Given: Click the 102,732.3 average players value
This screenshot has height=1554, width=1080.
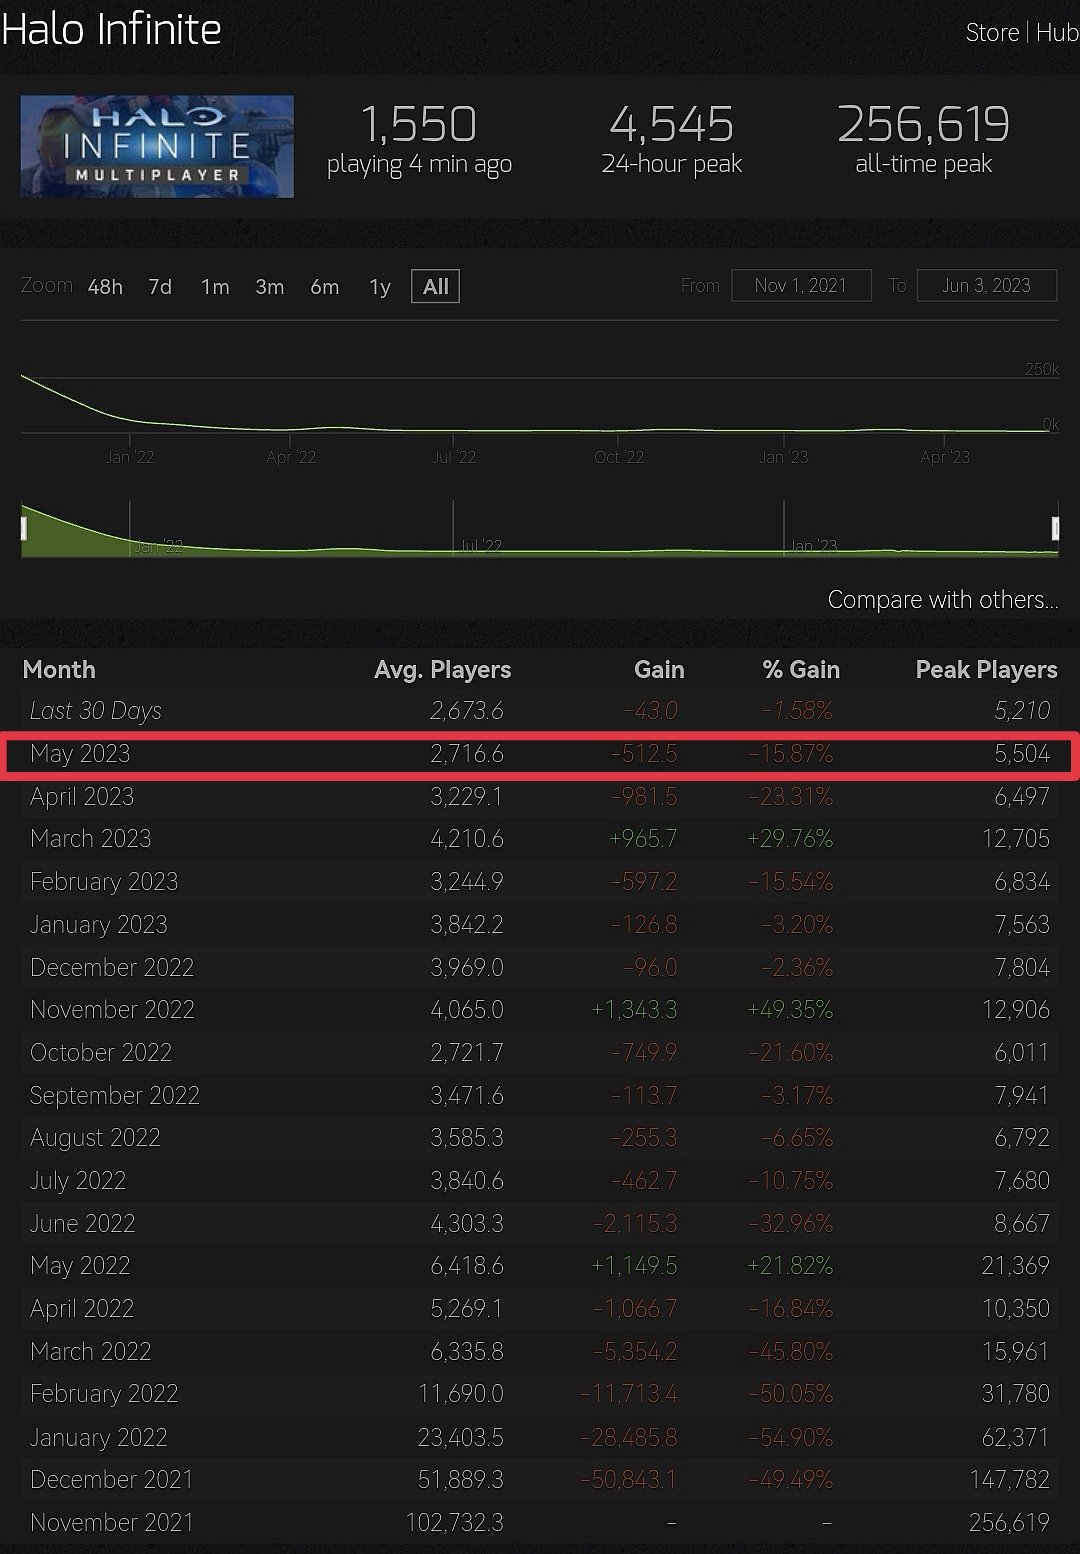Looking at the screenshot, I should point(455,1523).
